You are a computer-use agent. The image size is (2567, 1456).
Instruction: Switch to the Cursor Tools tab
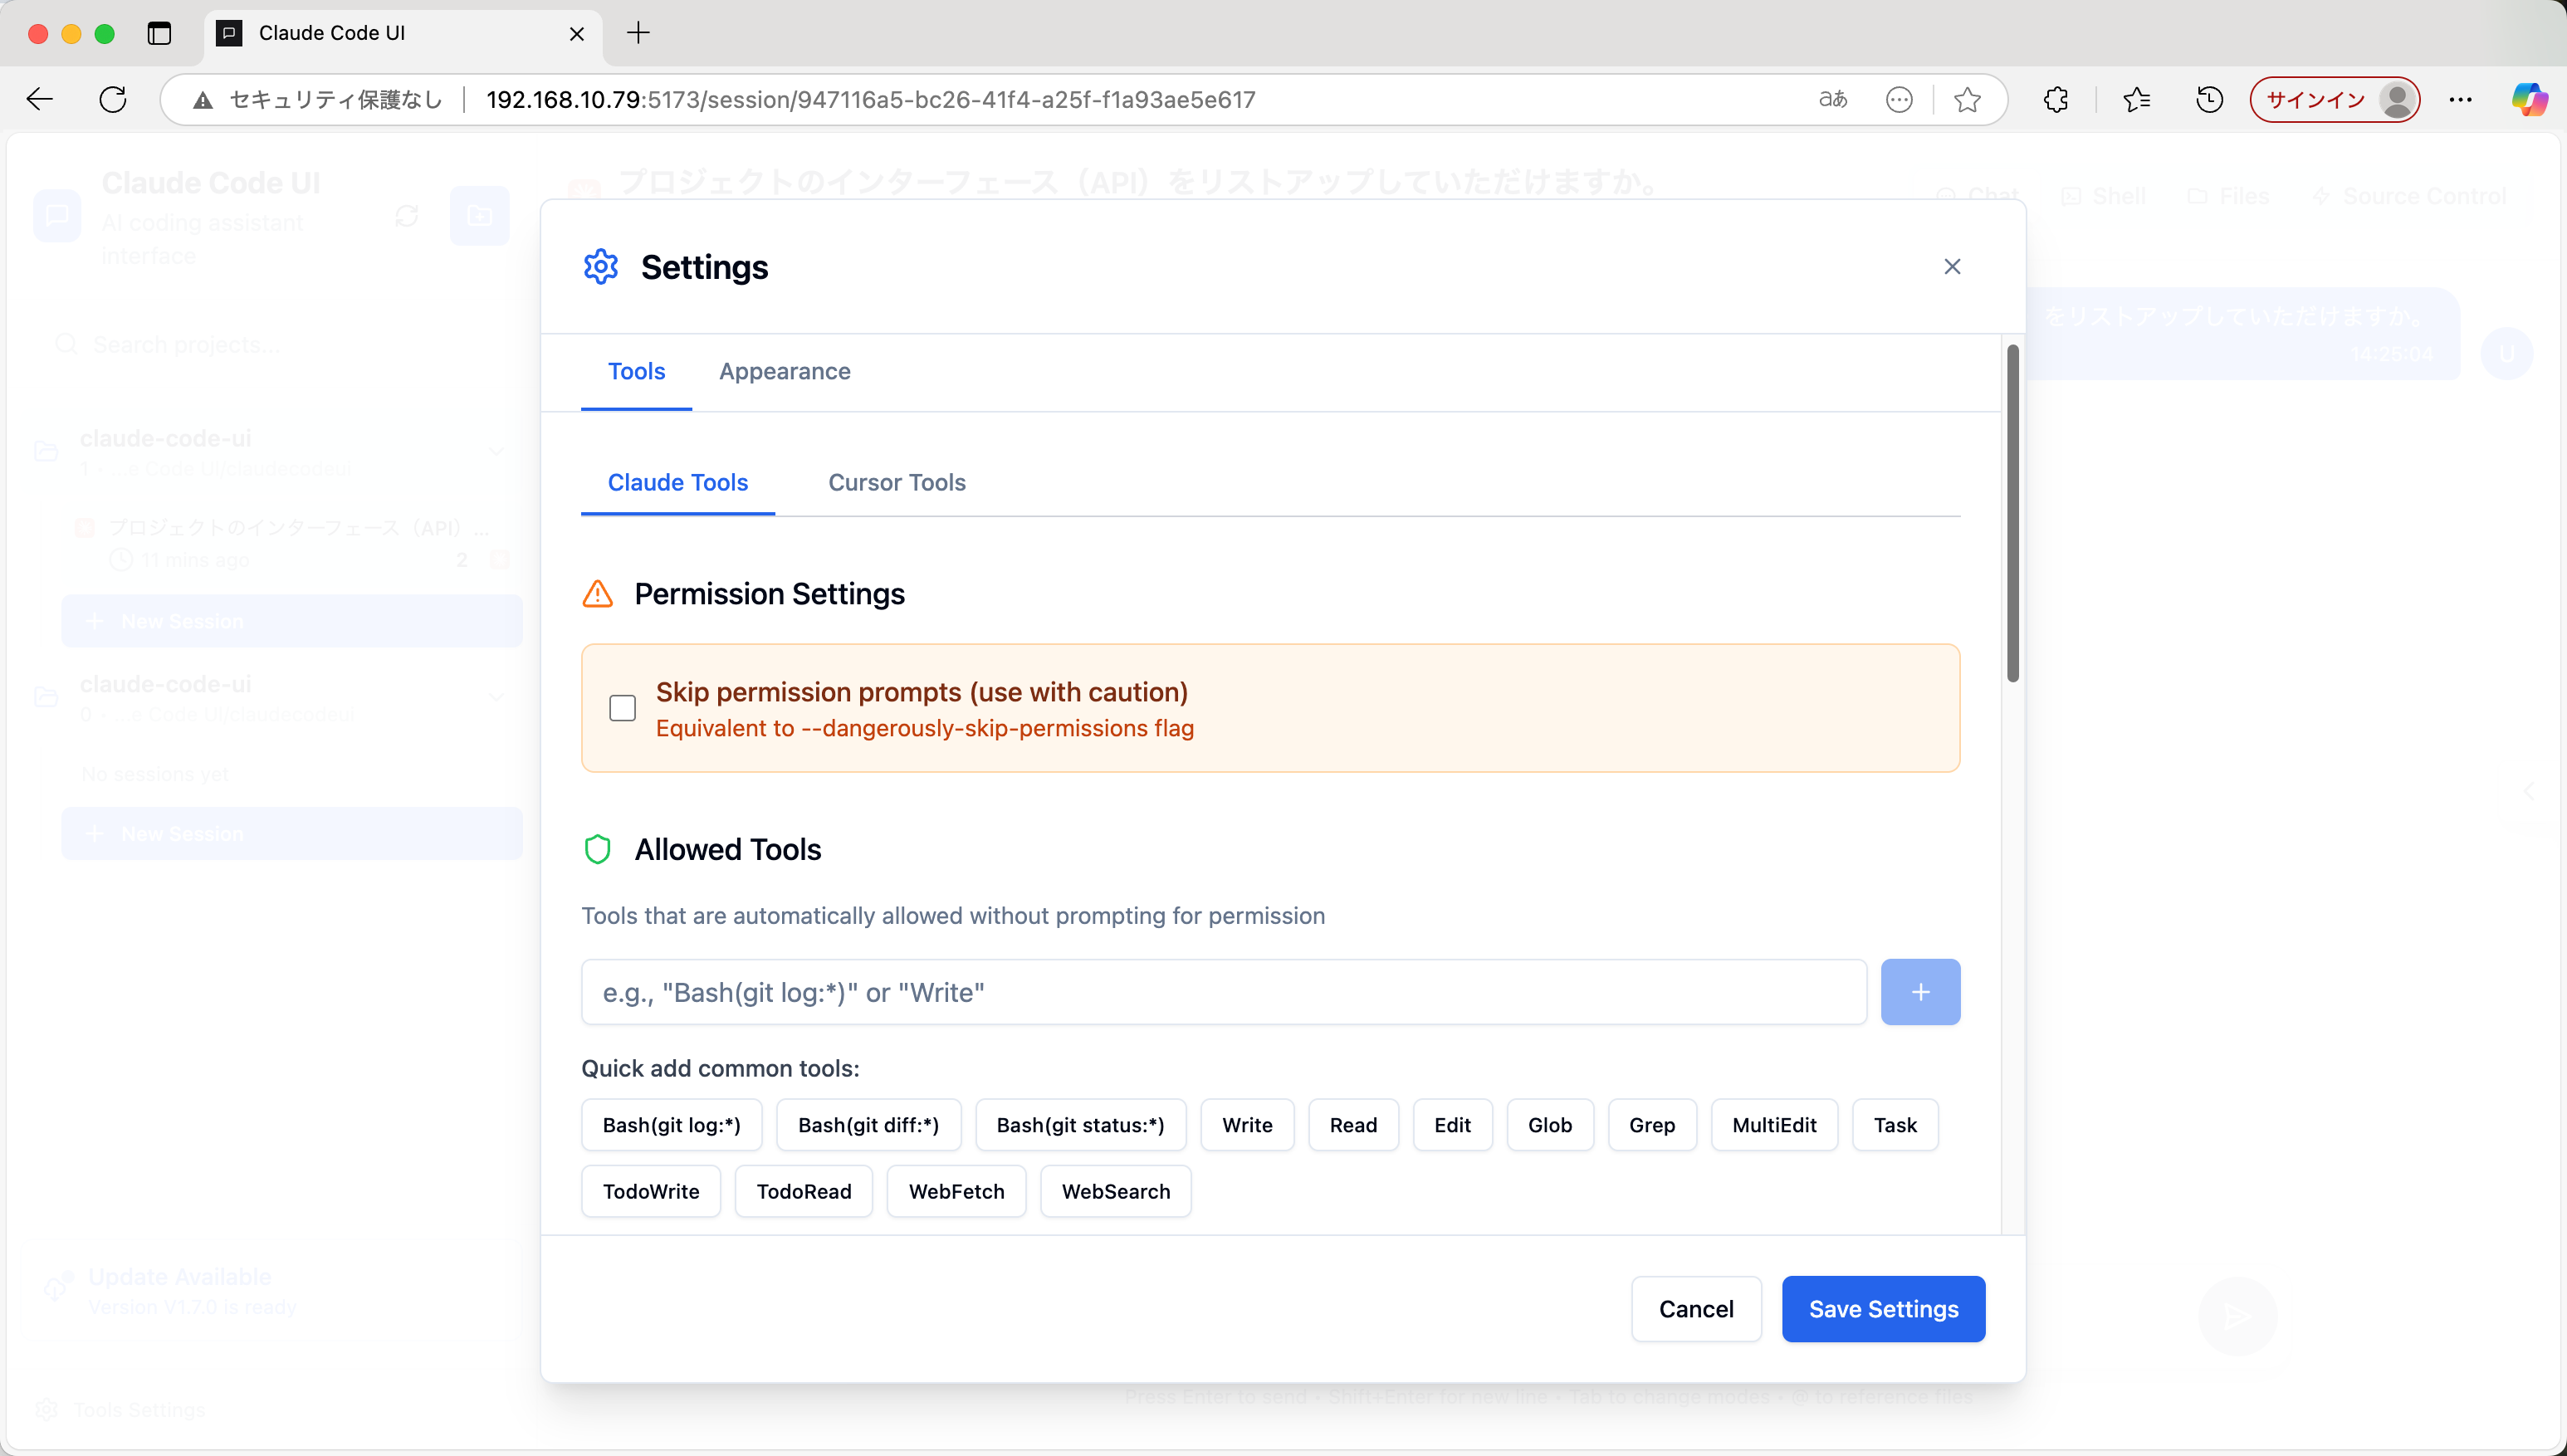pos(896,482)
